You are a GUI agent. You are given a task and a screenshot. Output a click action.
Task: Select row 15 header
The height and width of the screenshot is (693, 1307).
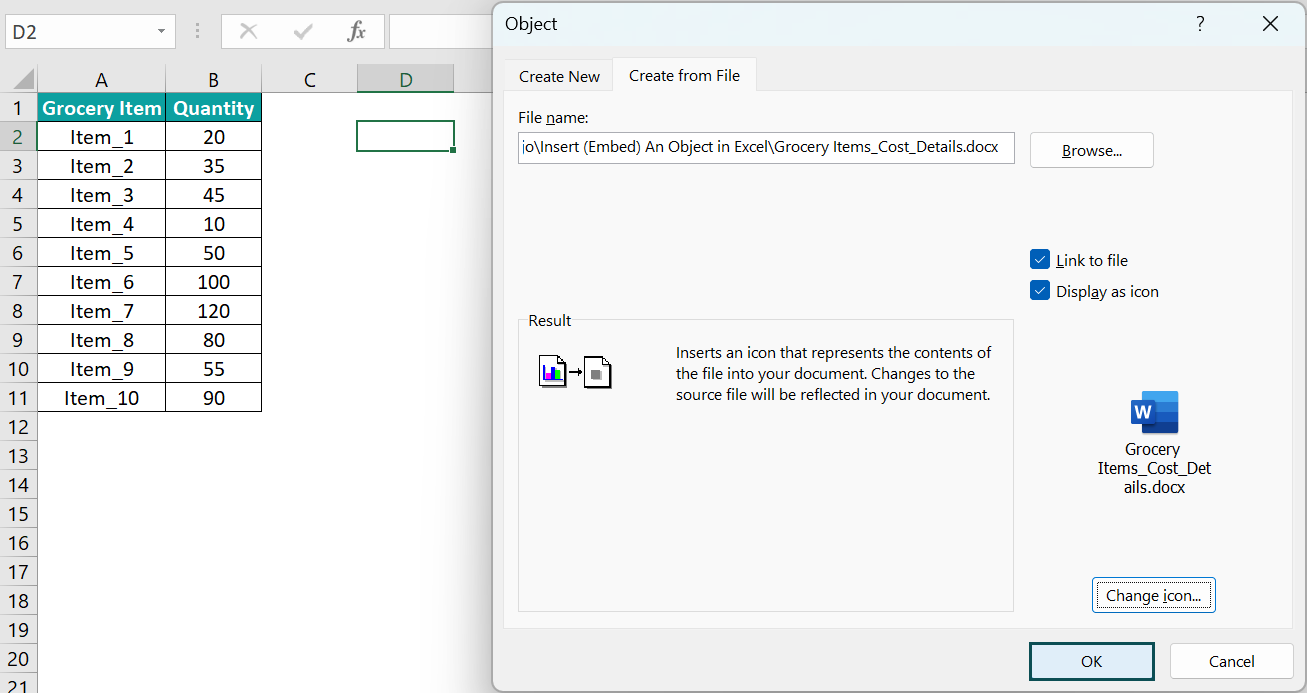(18, 514)
